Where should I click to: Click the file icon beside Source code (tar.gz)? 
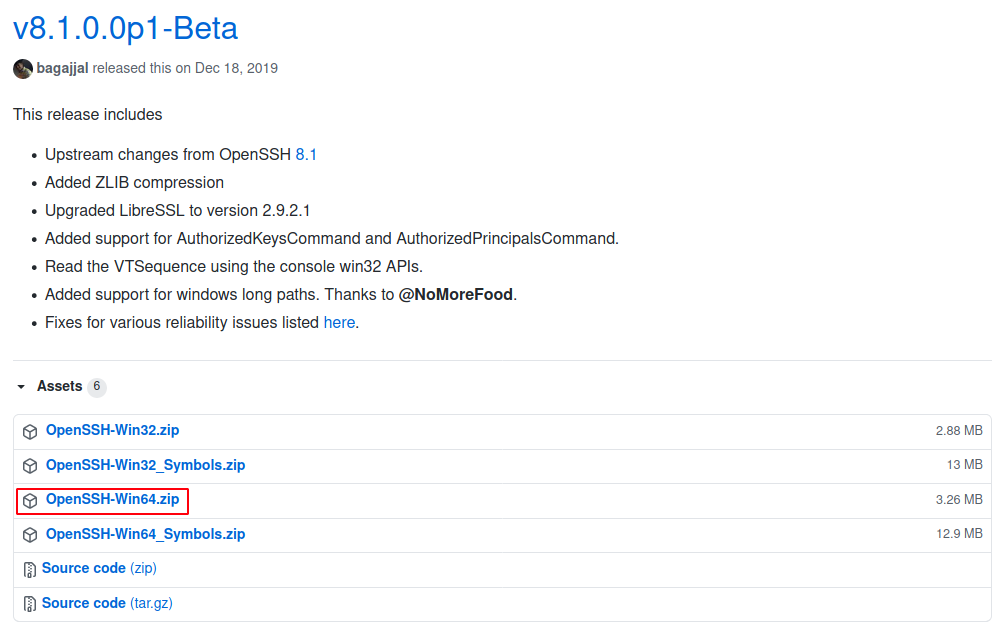pyautogui.click(x=30, y=604)
